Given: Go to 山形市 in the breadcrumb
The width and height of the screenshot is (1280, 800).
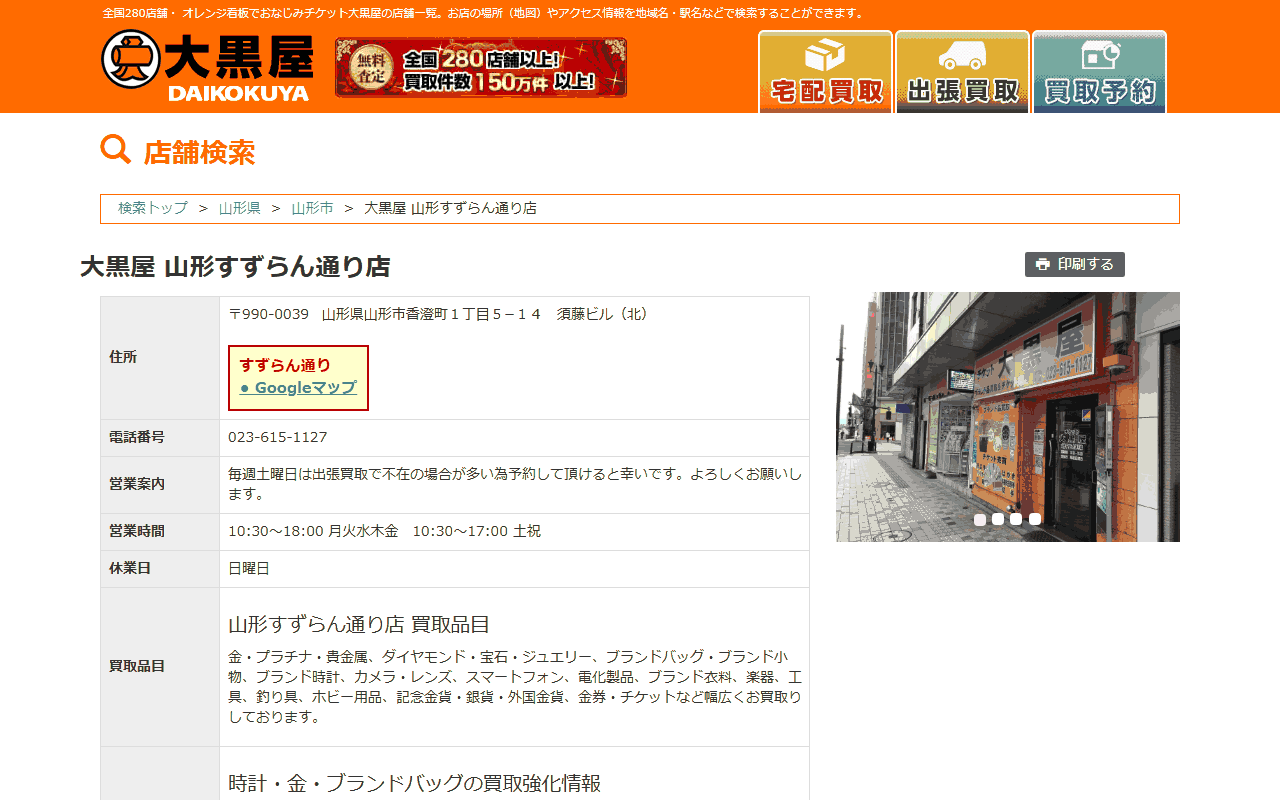Looking at the screenshot, I should click(x=312, y=208).
